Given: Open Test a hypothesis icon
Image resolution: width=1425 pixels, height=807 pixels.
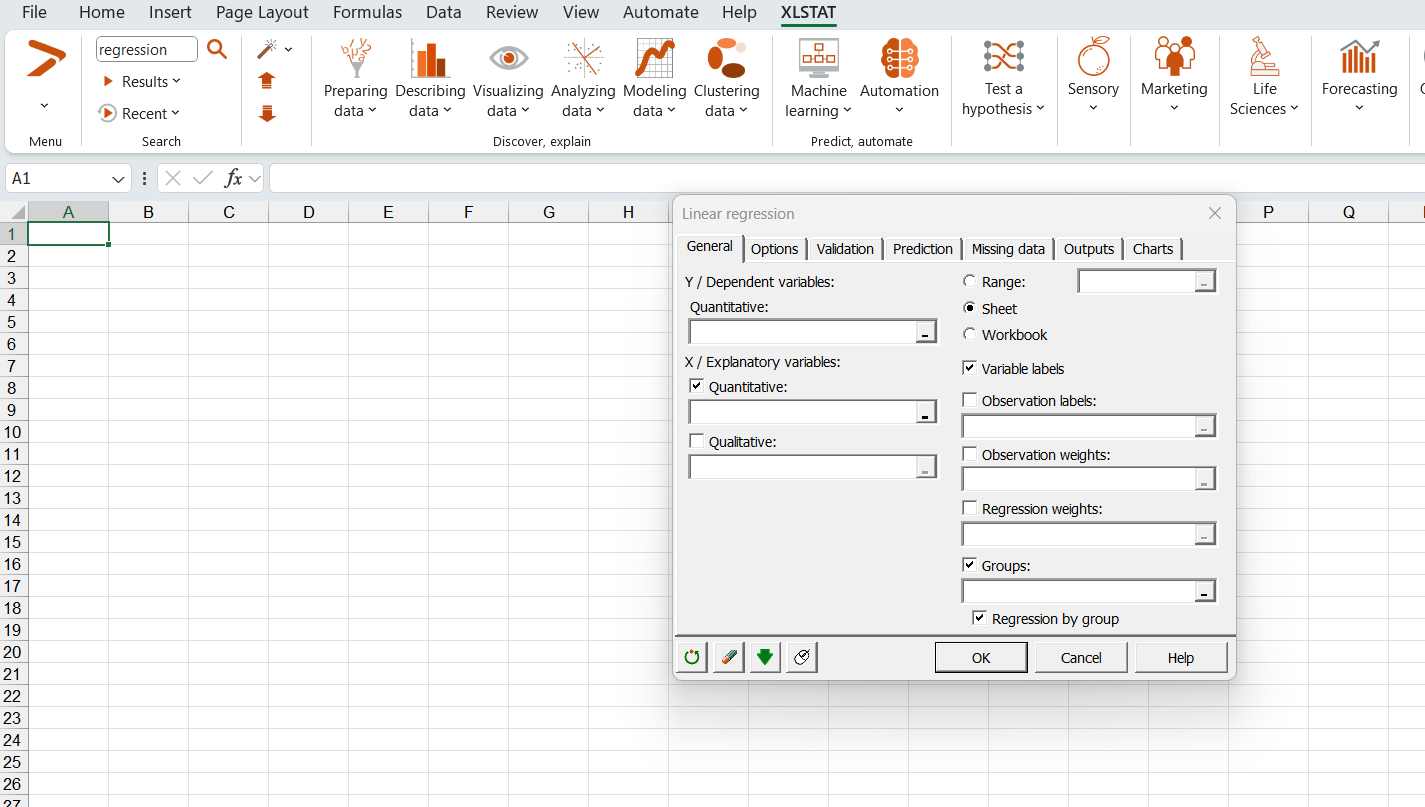Looking at the screenshot, I should 1003,57.
